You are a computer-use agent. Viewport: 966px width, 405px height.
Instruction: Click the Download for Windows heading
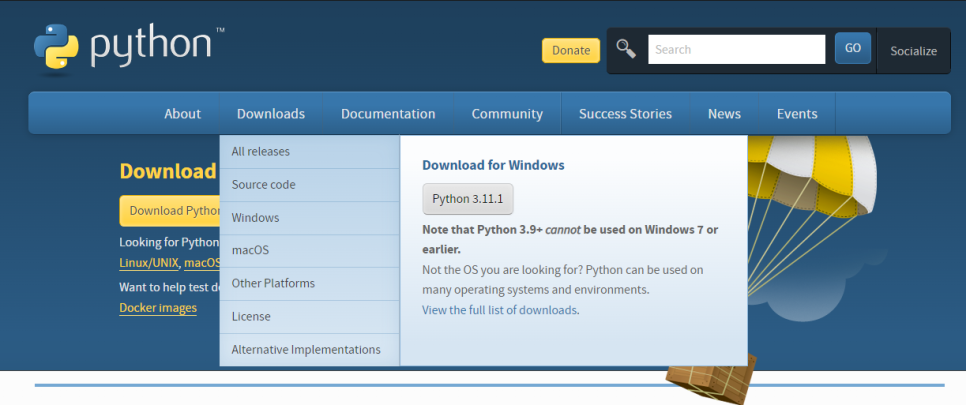pyautogui.click(x=493, y=165)
